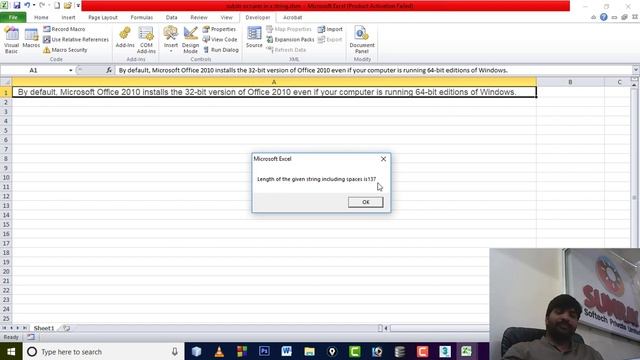Toggle Design Mode
Screen dimensions: 640x360
point(191,40)
